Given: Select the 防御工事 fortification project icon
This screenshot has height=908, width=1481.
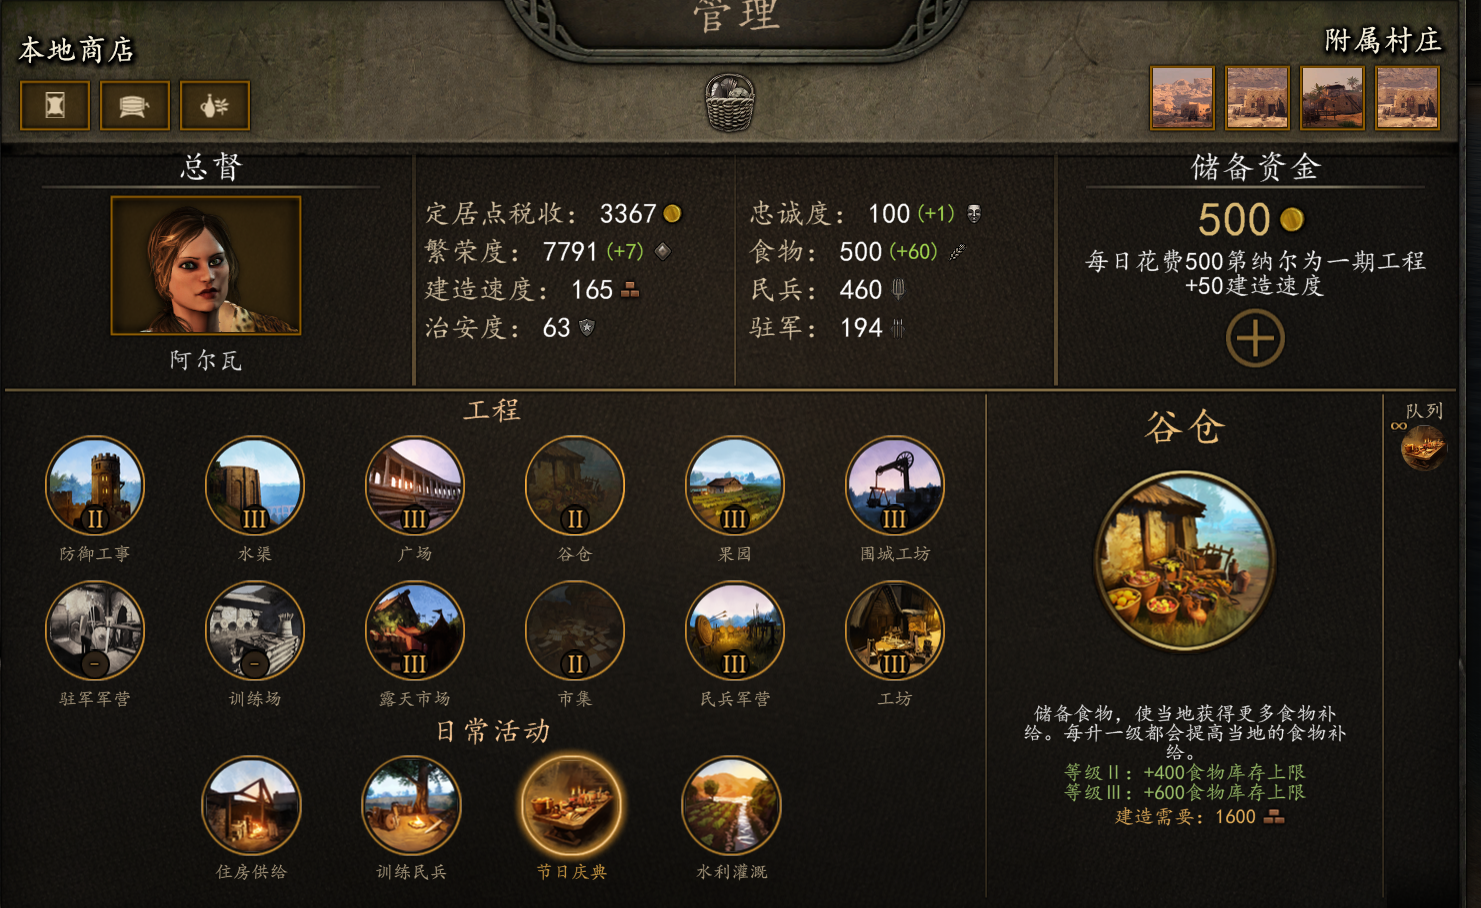Looking at the screenshot, I should [x=95, y=486].
